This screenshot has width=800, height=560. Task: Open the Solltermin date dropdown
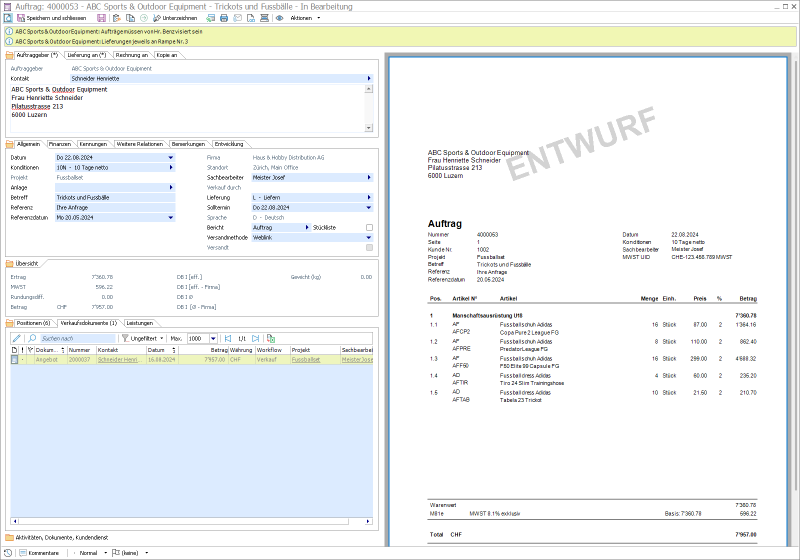(369, 208)
